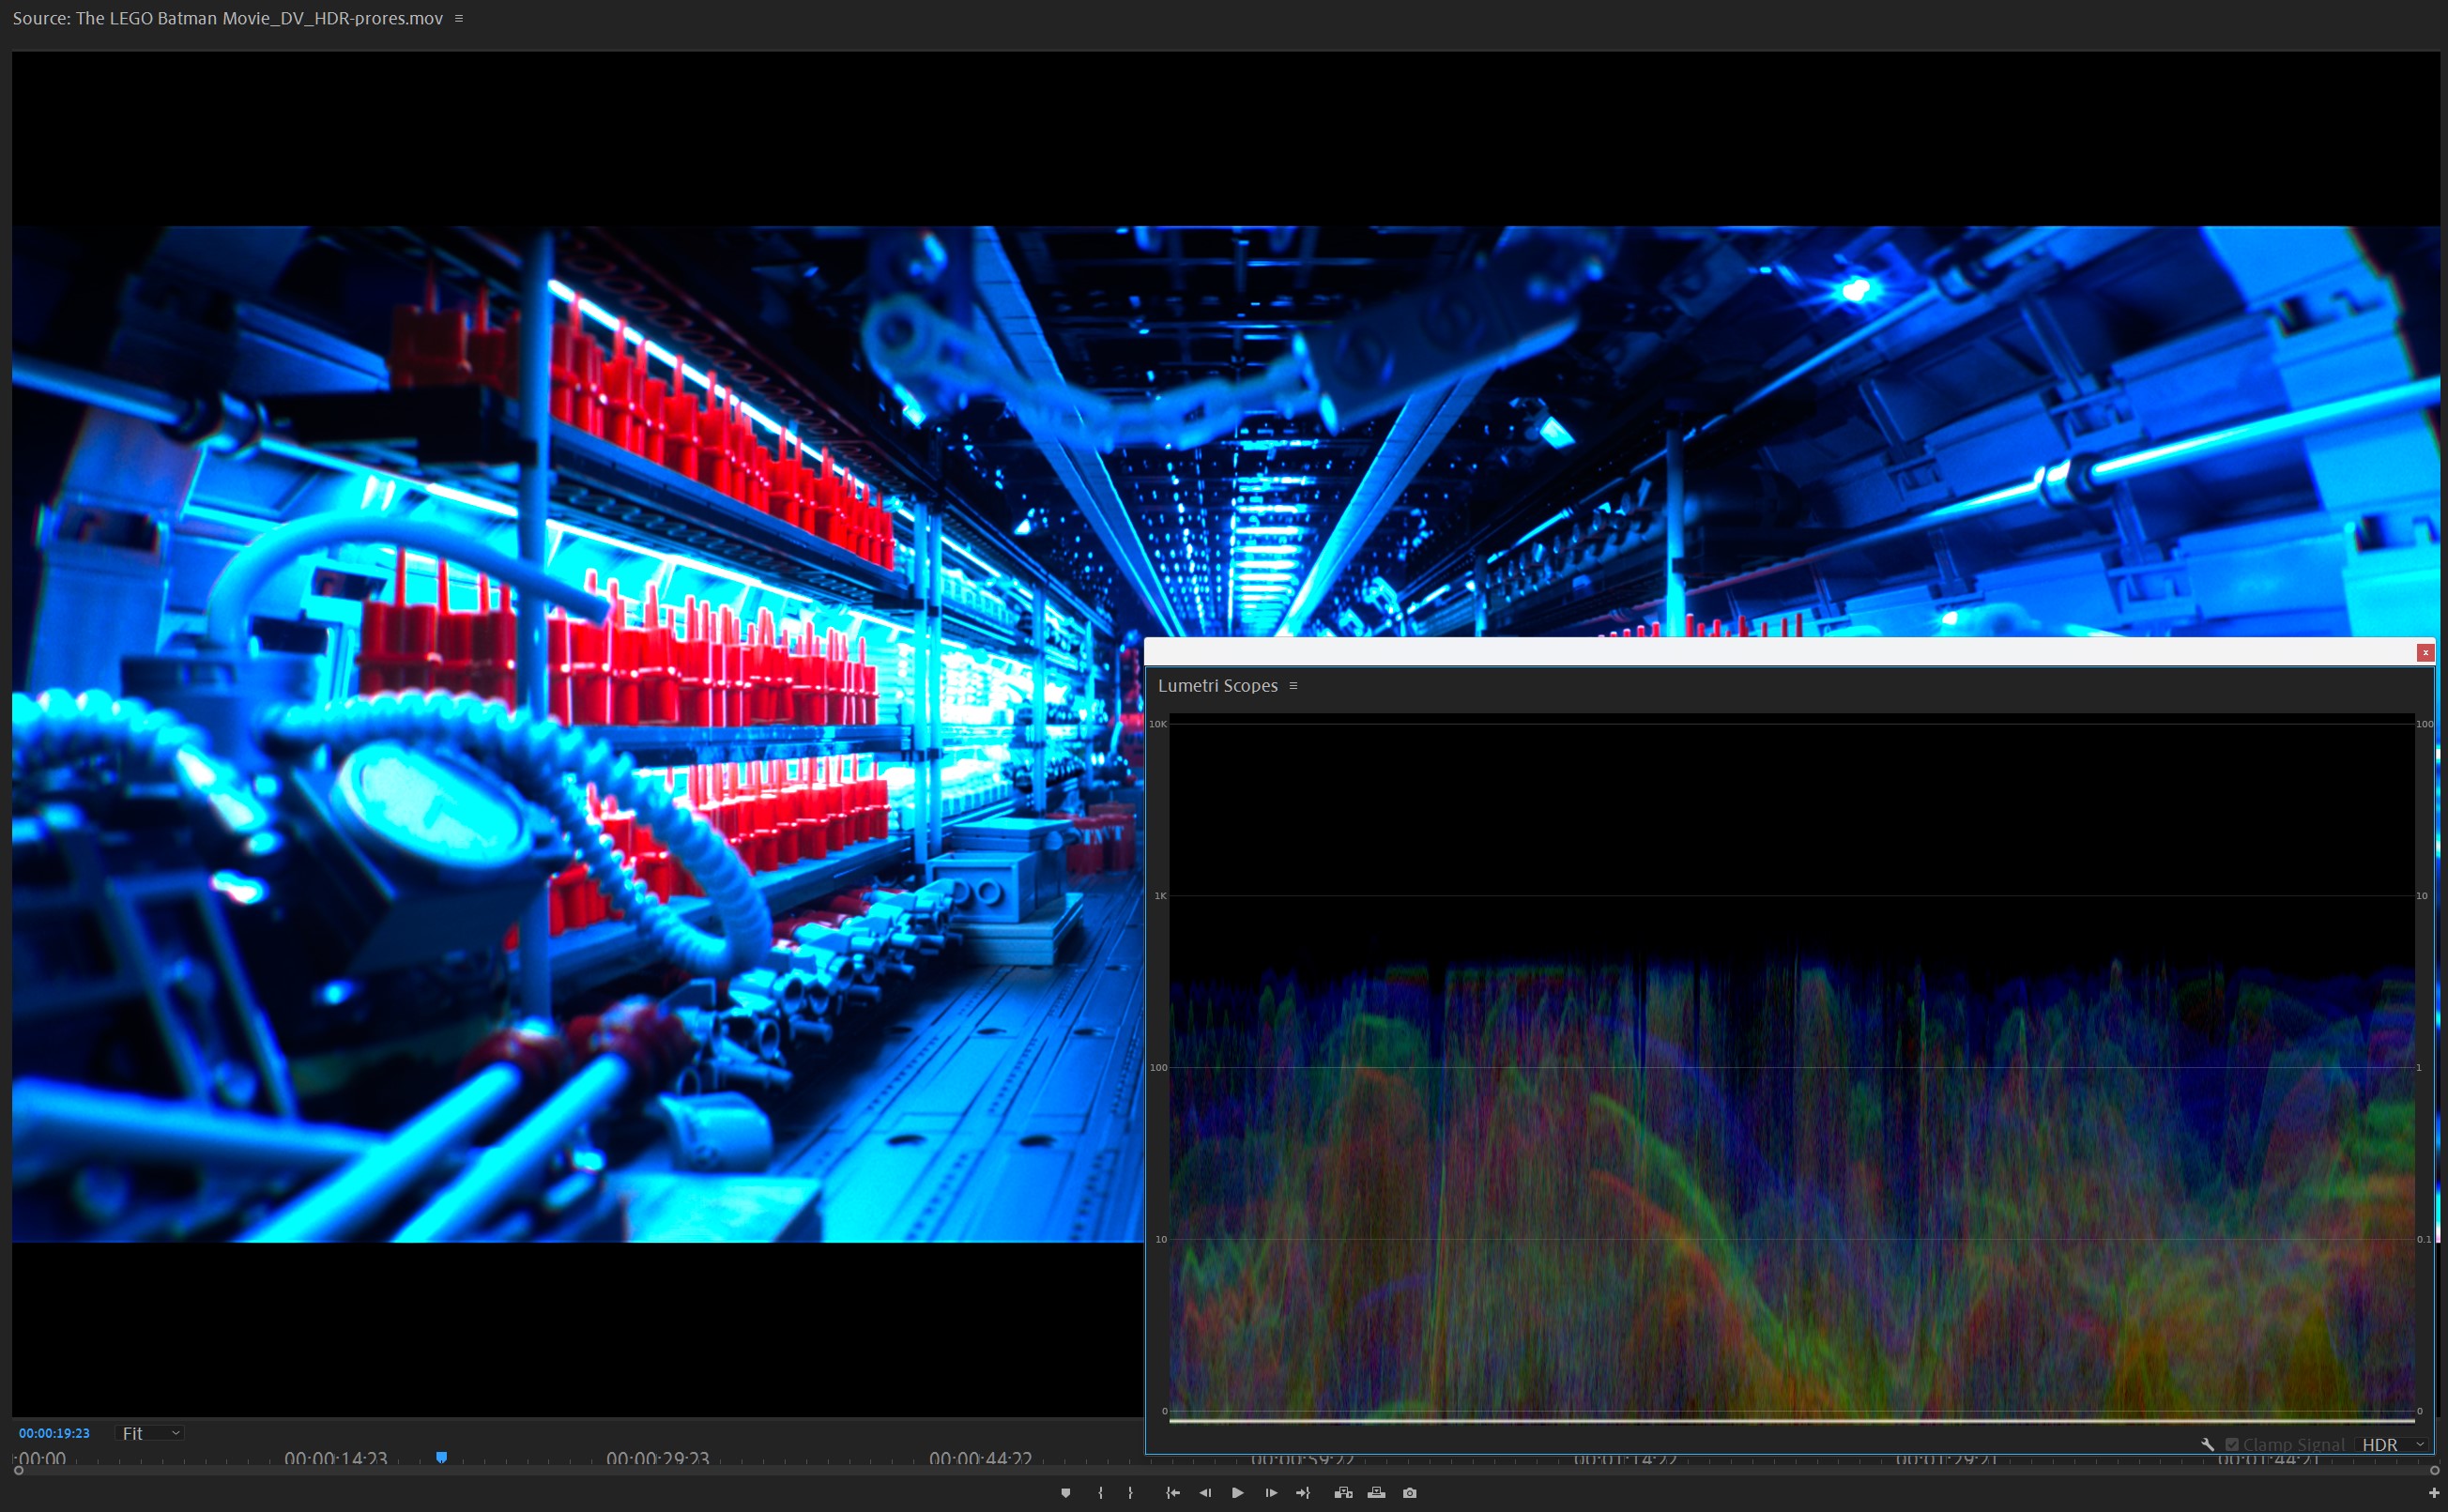Open the Button Editor plus icon
The image size is (2448, 1512).
[x=2434, y=1493]
